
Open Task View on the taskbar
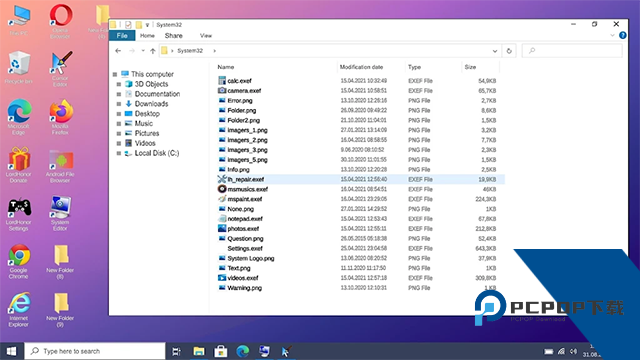click(176, 351)
